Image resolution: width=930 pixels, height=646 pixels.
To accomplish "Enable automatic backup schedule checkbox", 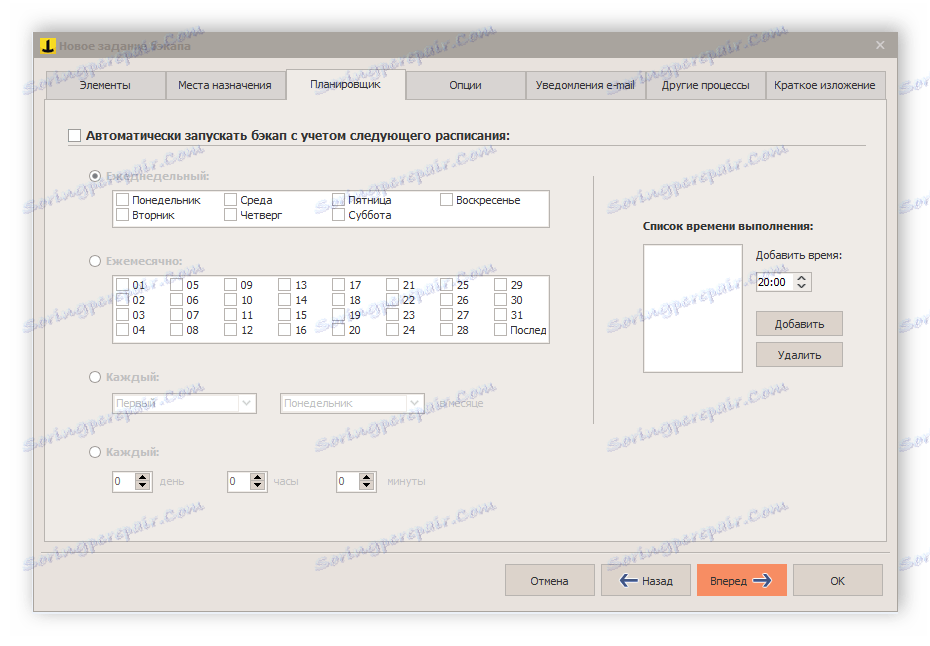I will point(75,136).
